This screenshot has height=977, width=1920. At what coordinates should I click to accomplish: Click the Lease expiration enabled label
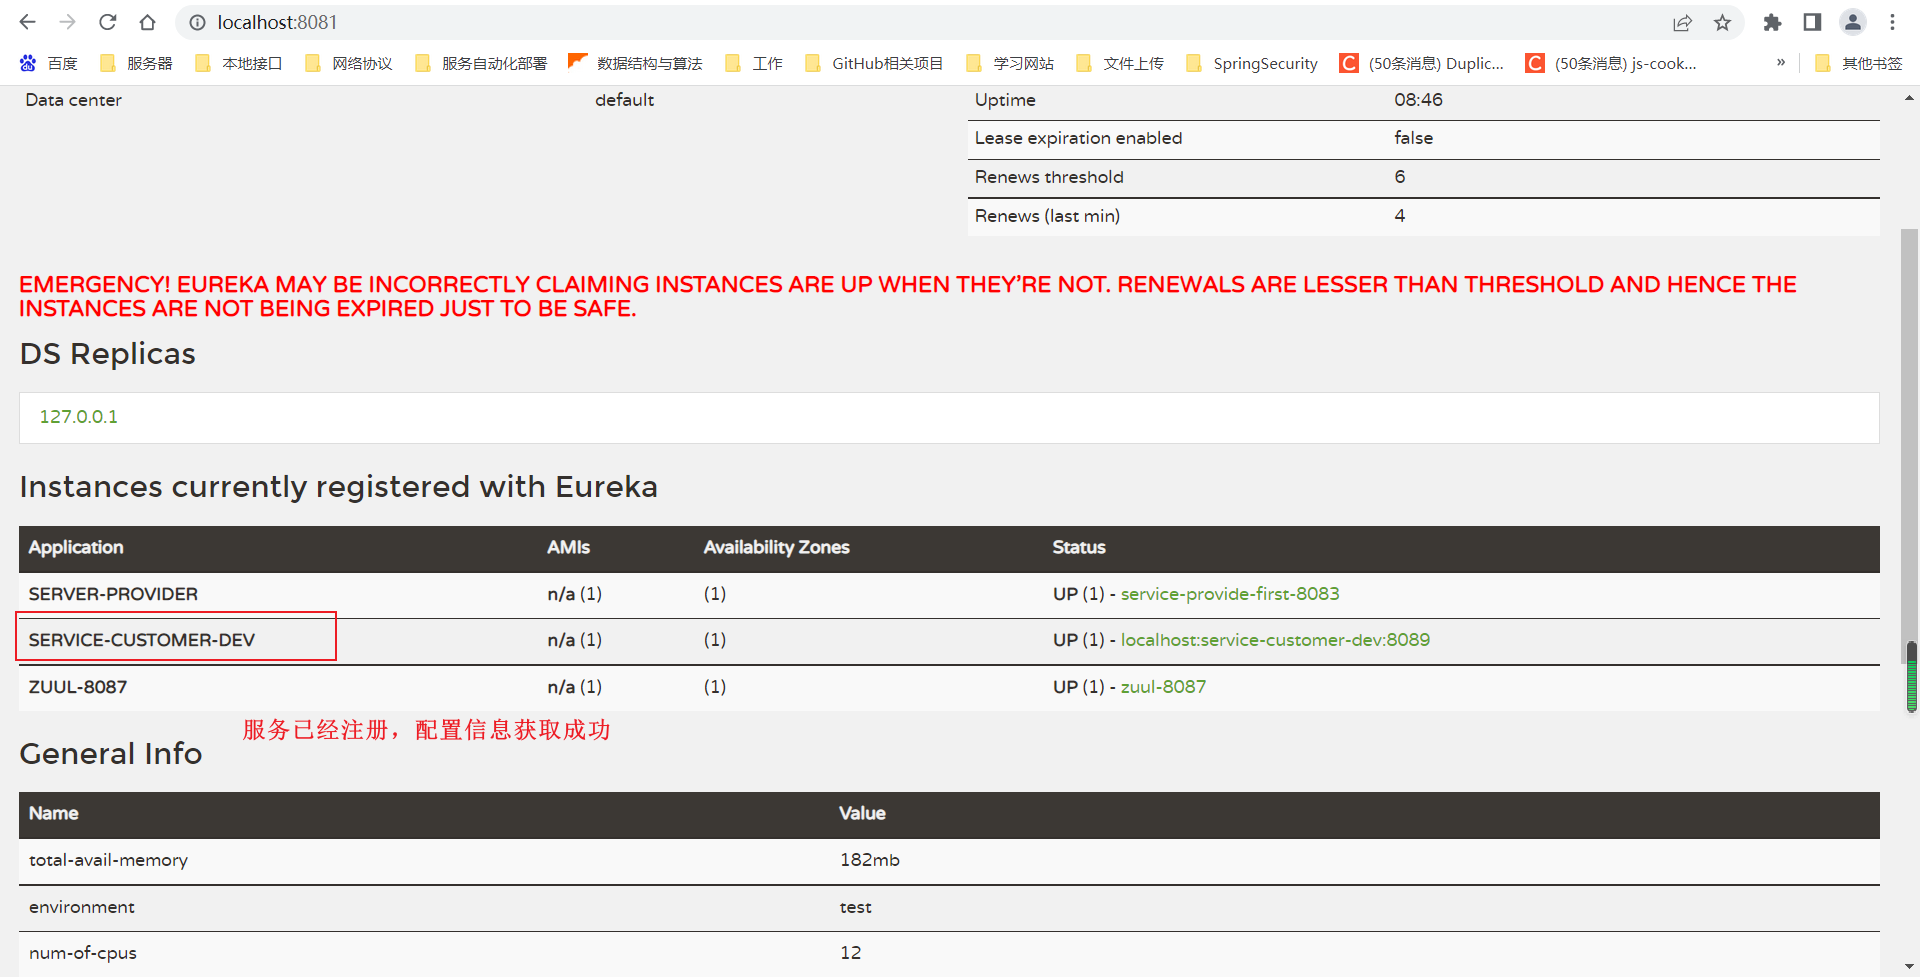tap(1078, 138)
